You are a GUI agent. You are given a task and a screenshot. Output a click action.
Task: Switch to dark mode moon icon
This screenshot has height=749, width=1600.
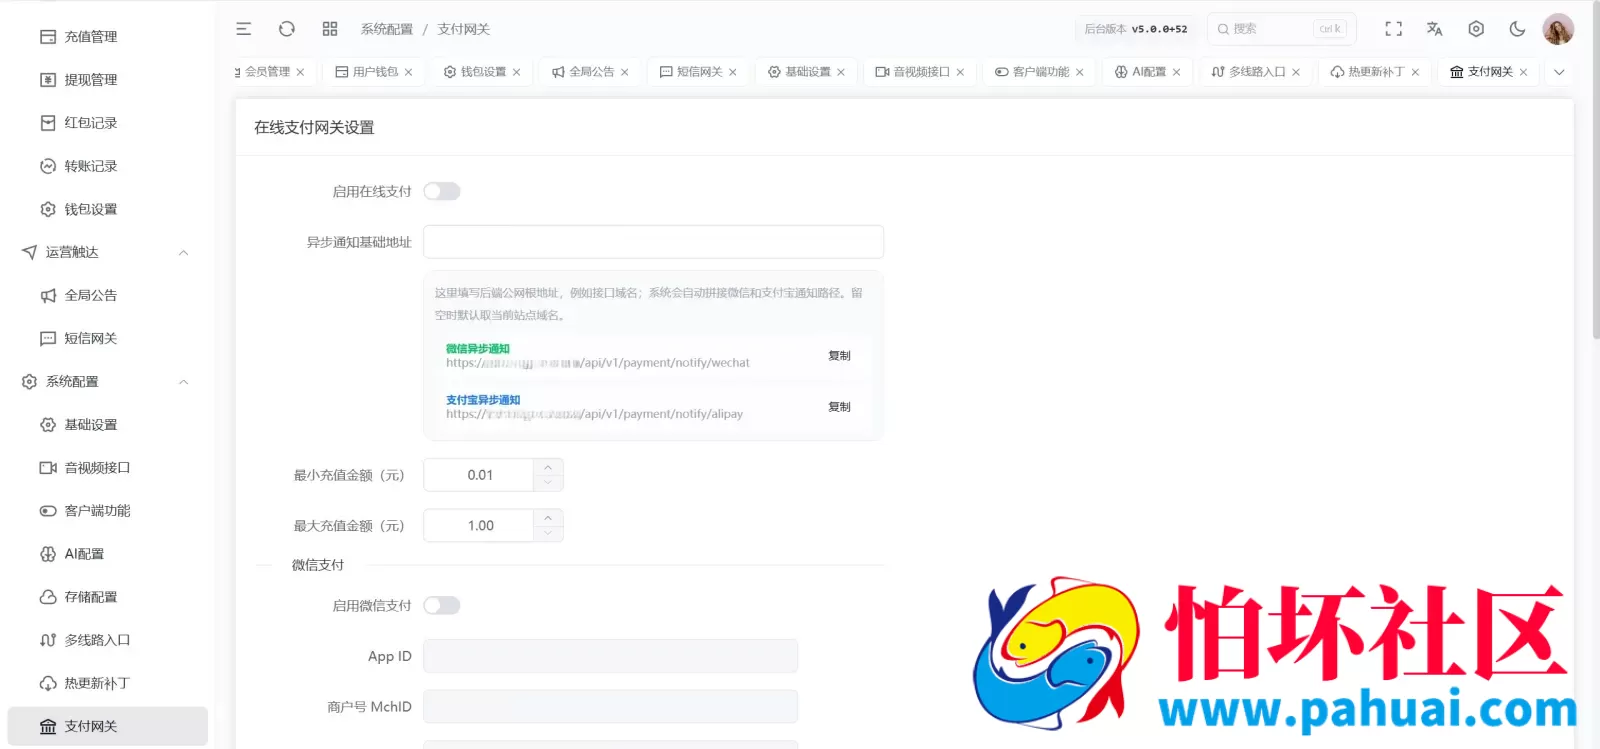pos(1517,29)
